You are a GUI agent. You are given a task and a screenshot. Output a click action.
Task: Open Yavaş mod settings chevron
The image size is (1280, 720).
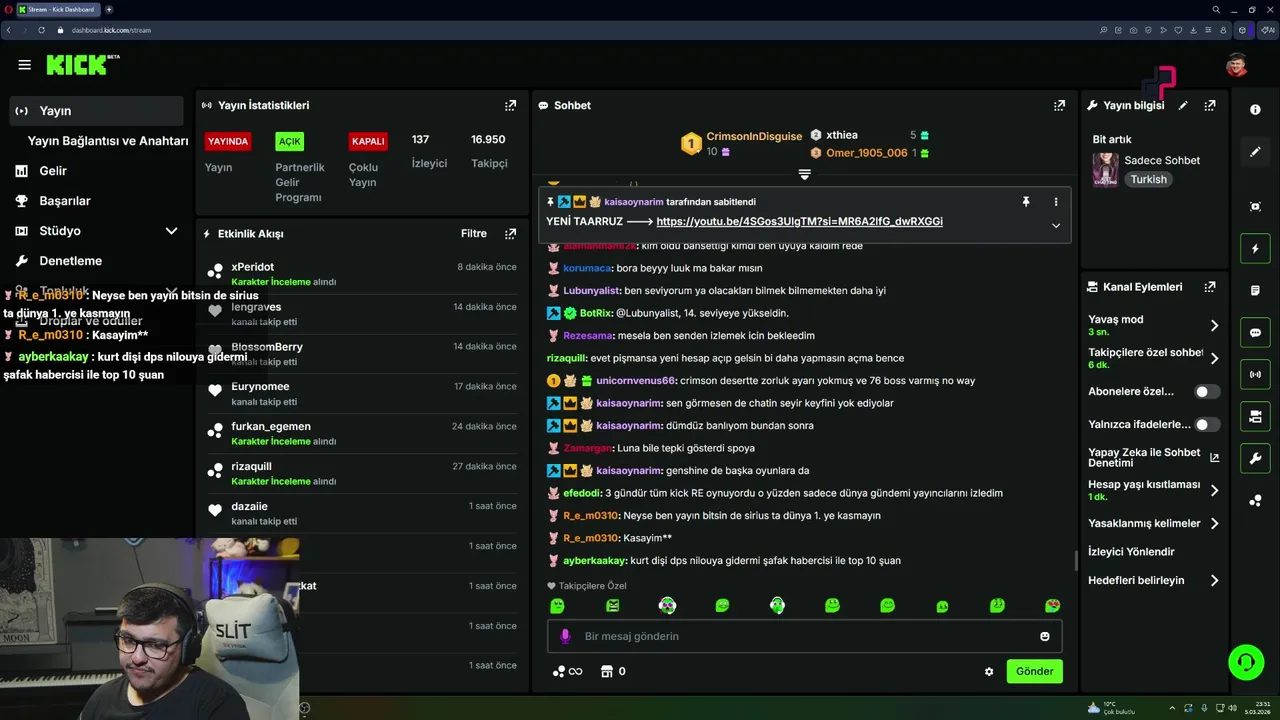1214,326
